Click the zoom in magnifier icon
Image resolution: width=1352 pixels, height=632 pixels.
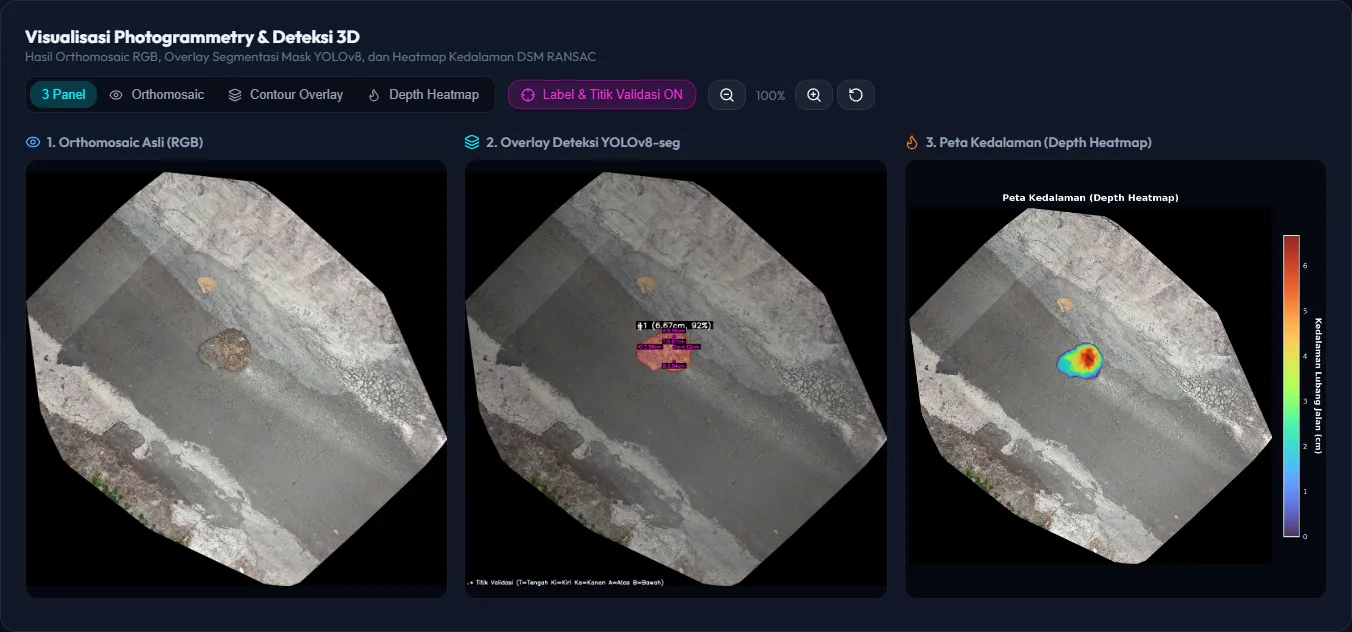(814, 95)
